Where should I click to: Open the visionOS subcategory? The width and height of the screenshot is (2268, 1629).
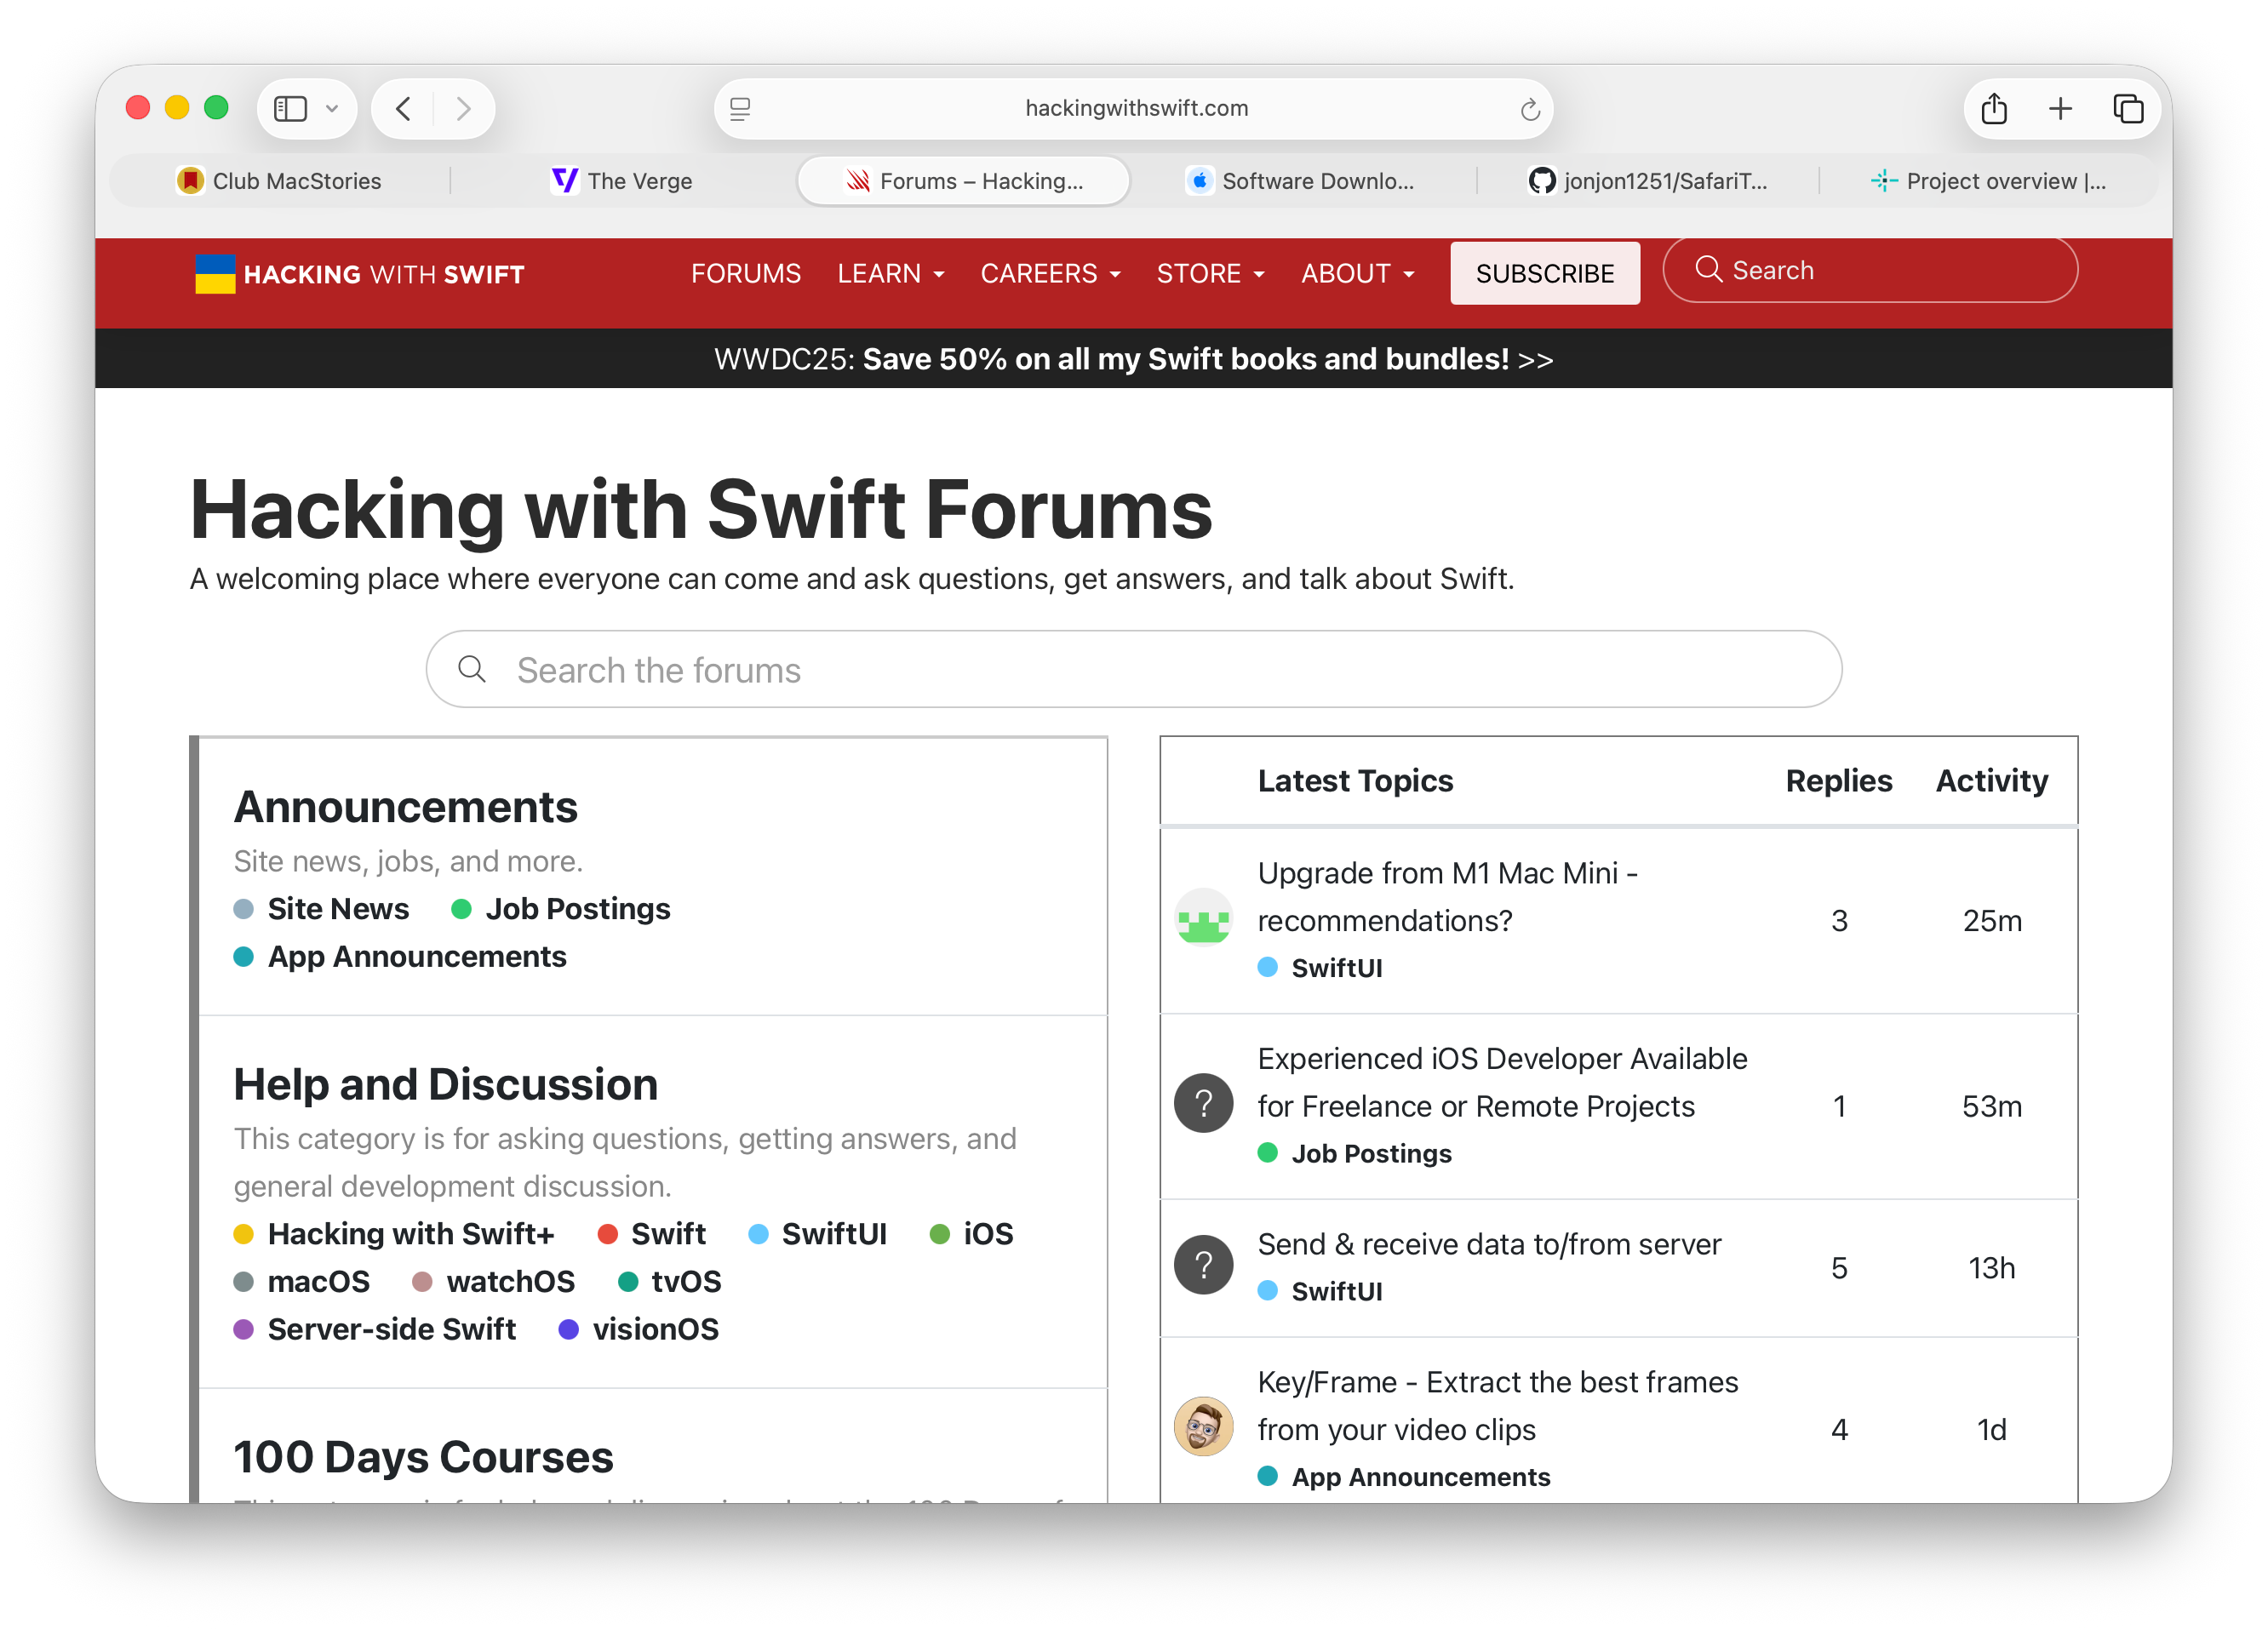[655, 1329]
